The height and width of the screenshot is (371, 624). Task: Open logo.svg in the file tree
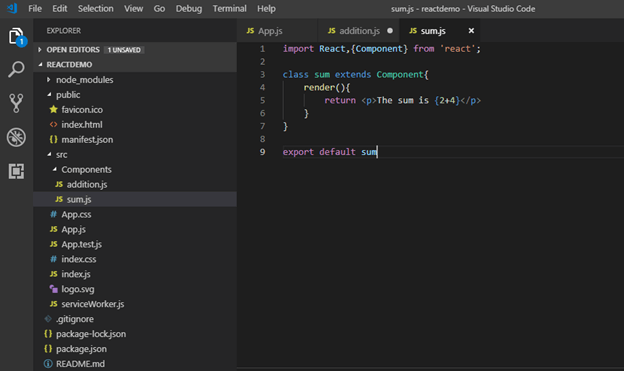(78, 289)
